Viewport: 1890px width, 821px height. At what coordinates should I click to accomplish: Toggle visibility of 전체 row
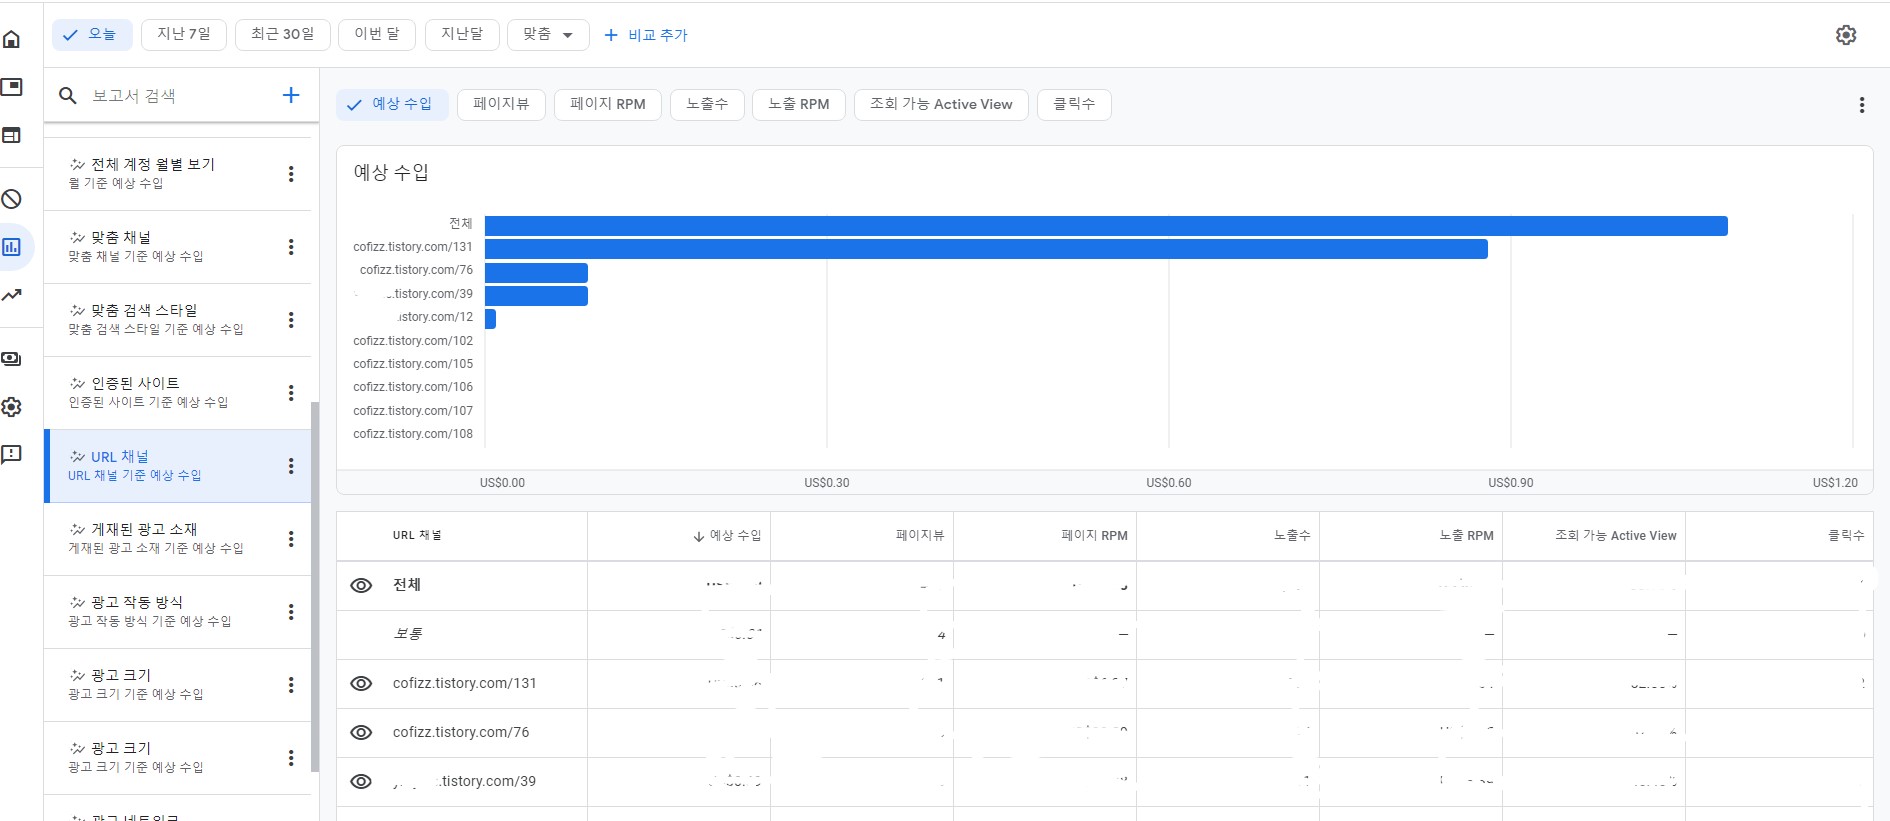click(x=362, y=585)
